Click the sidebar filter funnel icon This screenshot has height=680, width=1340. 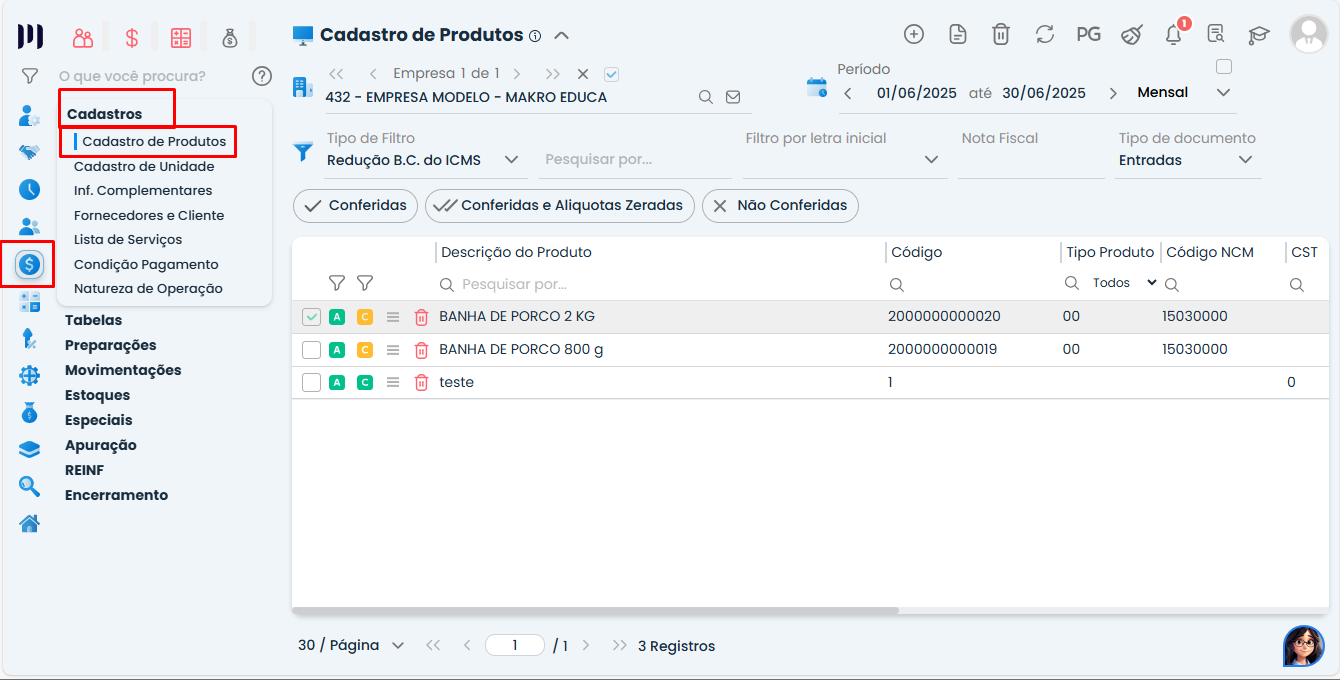(x=30, y=76)
